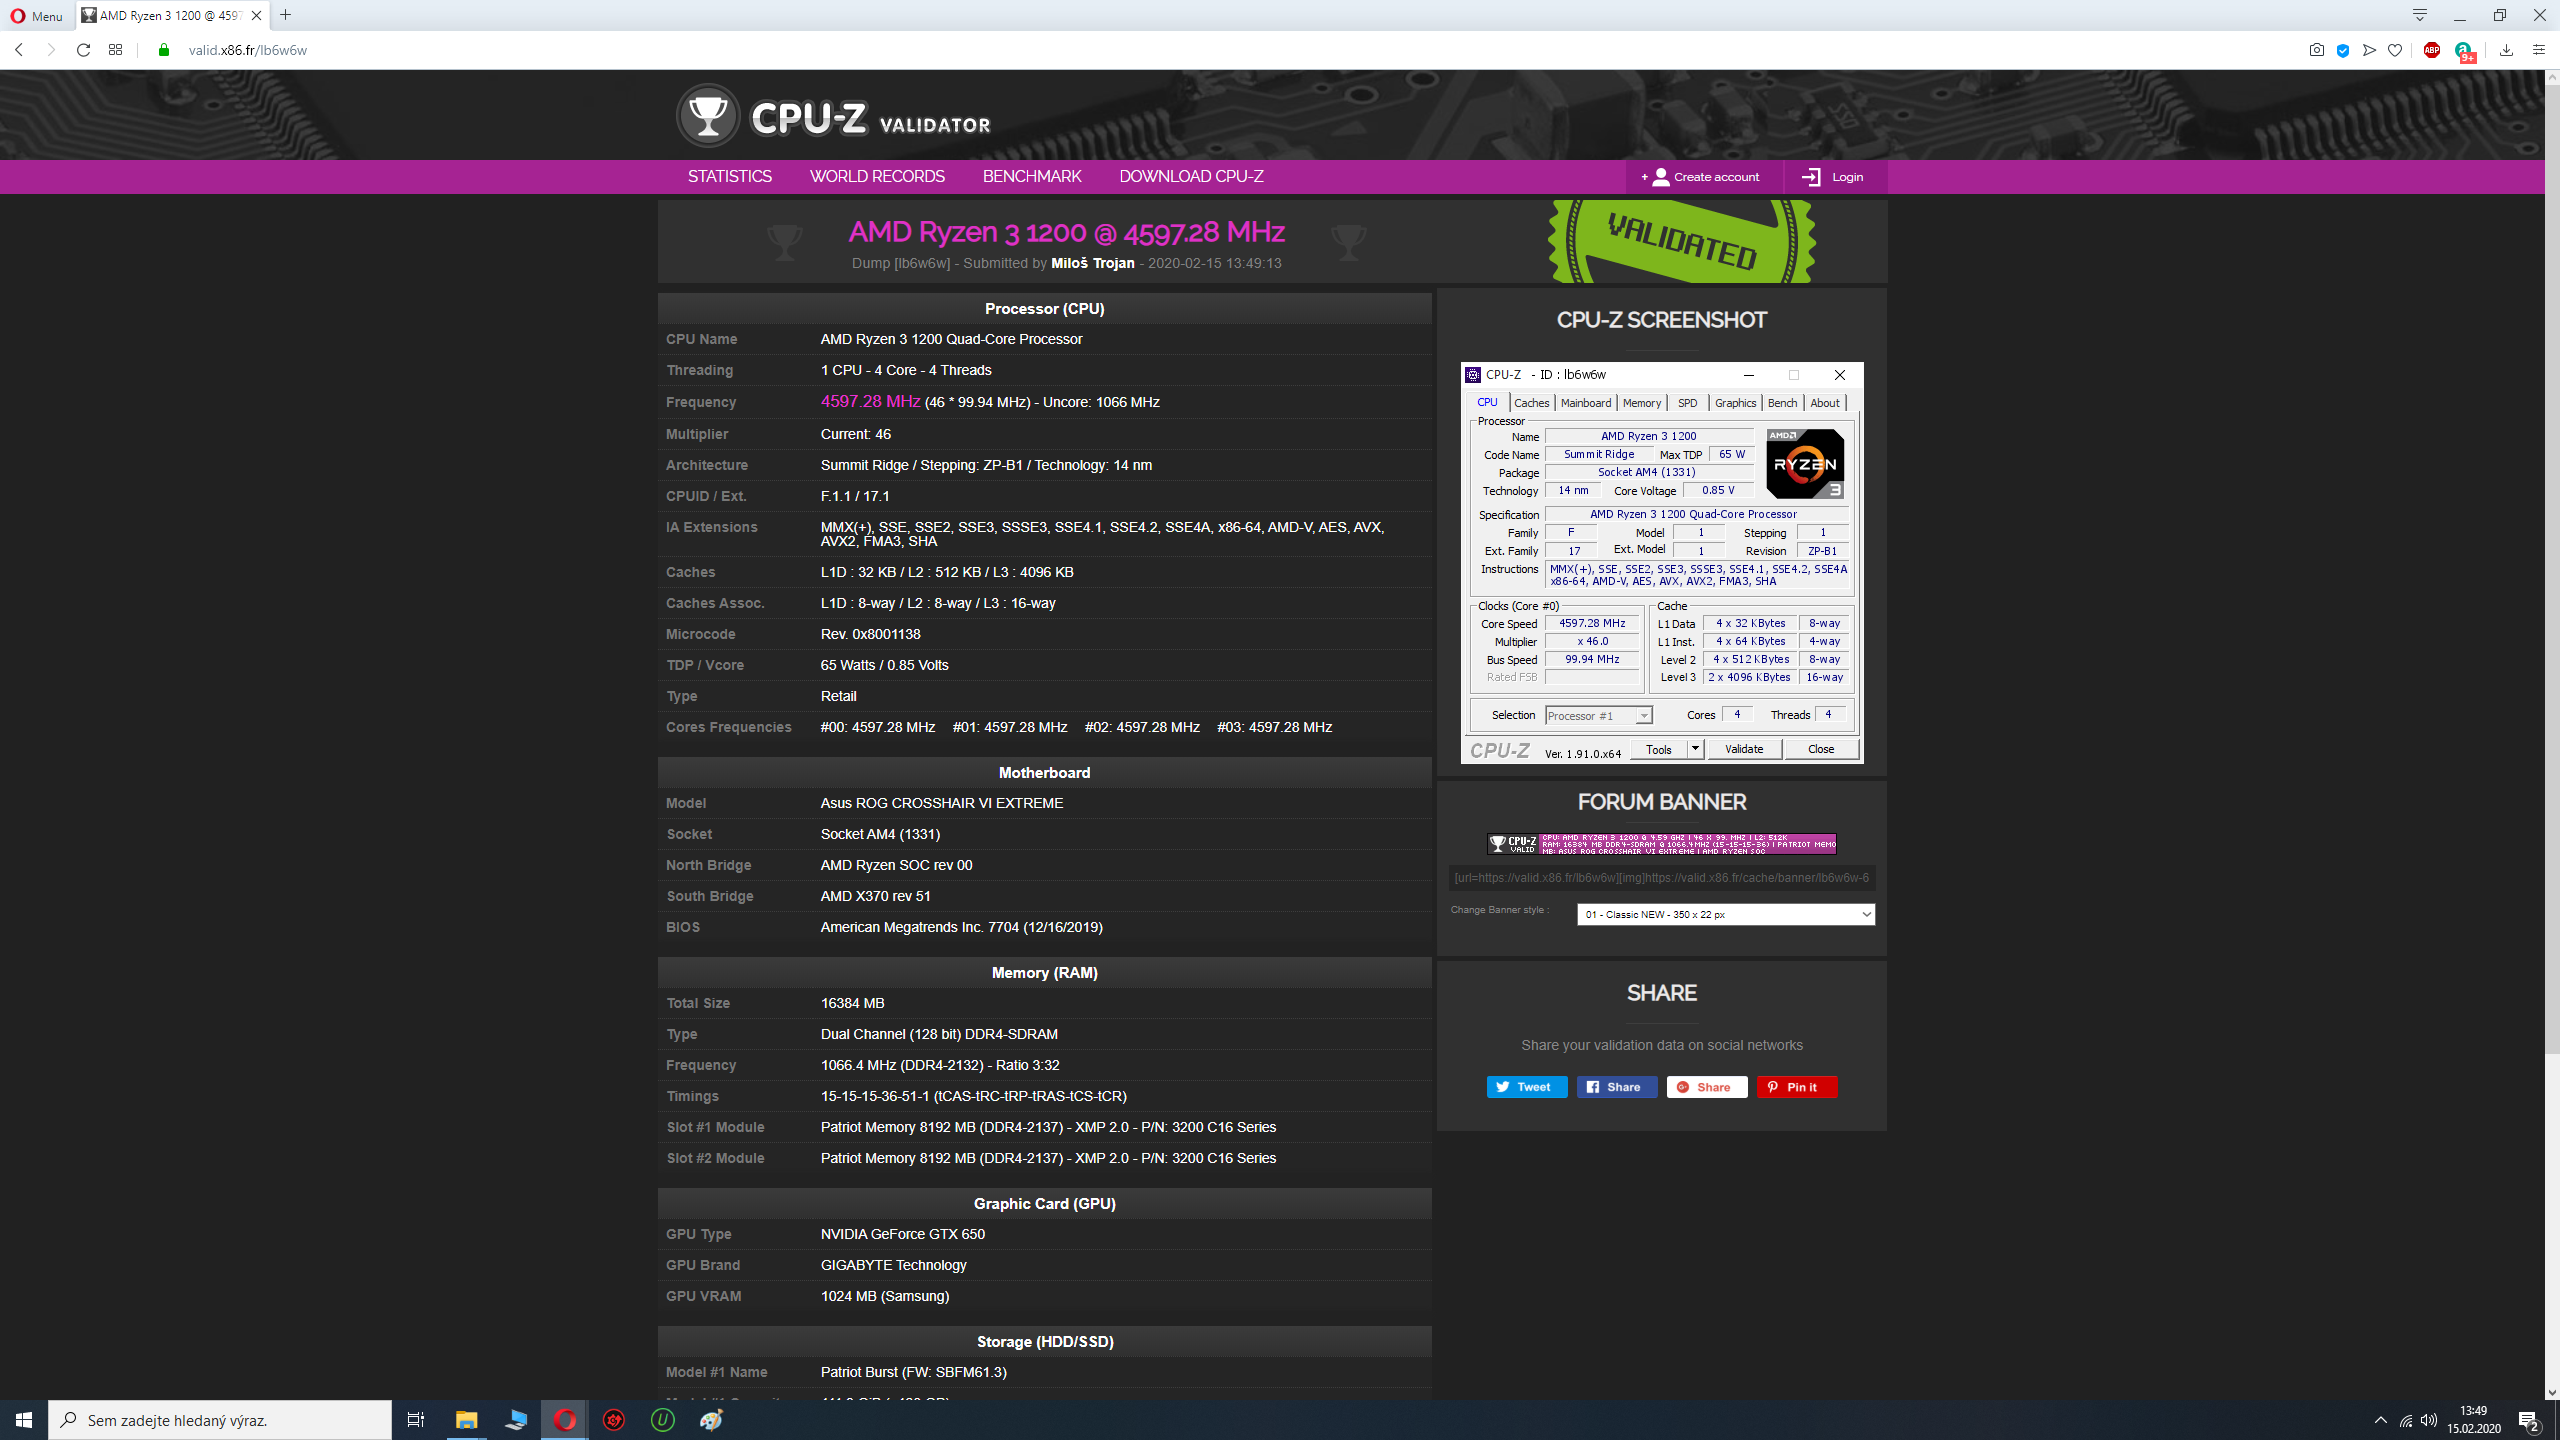This screenshot has width=2560, height=1448.
Task: Click the Opera icon on the taskbar
Action: coord(565,1420)
